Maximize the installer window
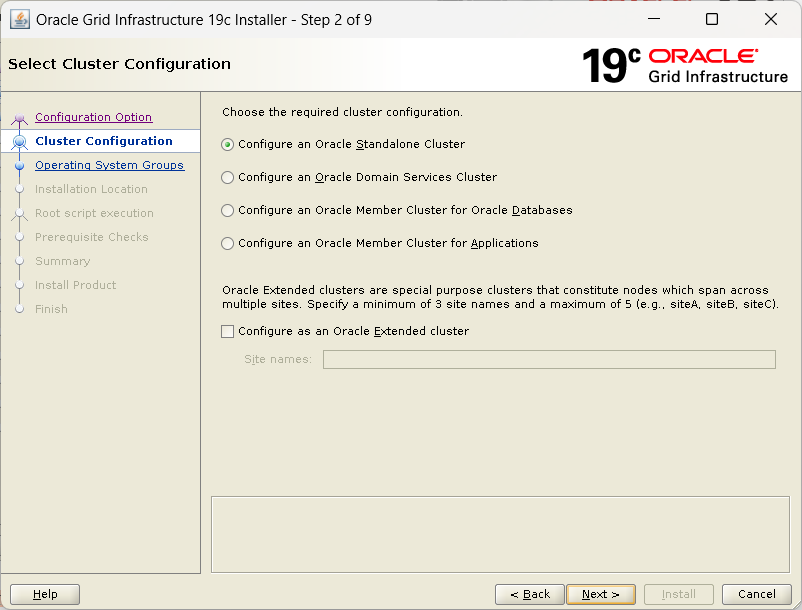Screen dimensions: 802x610 (x=712, y=19)
